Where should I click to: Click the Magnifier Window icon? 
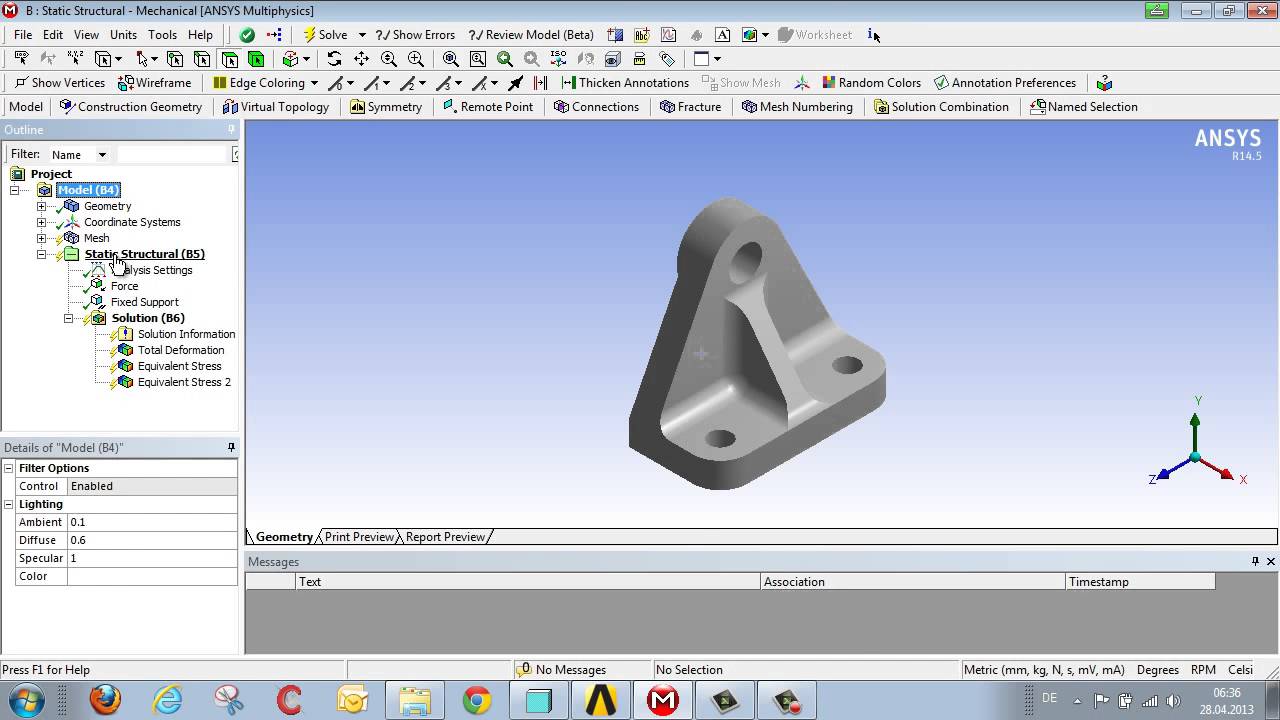click(x=478, y=59)
